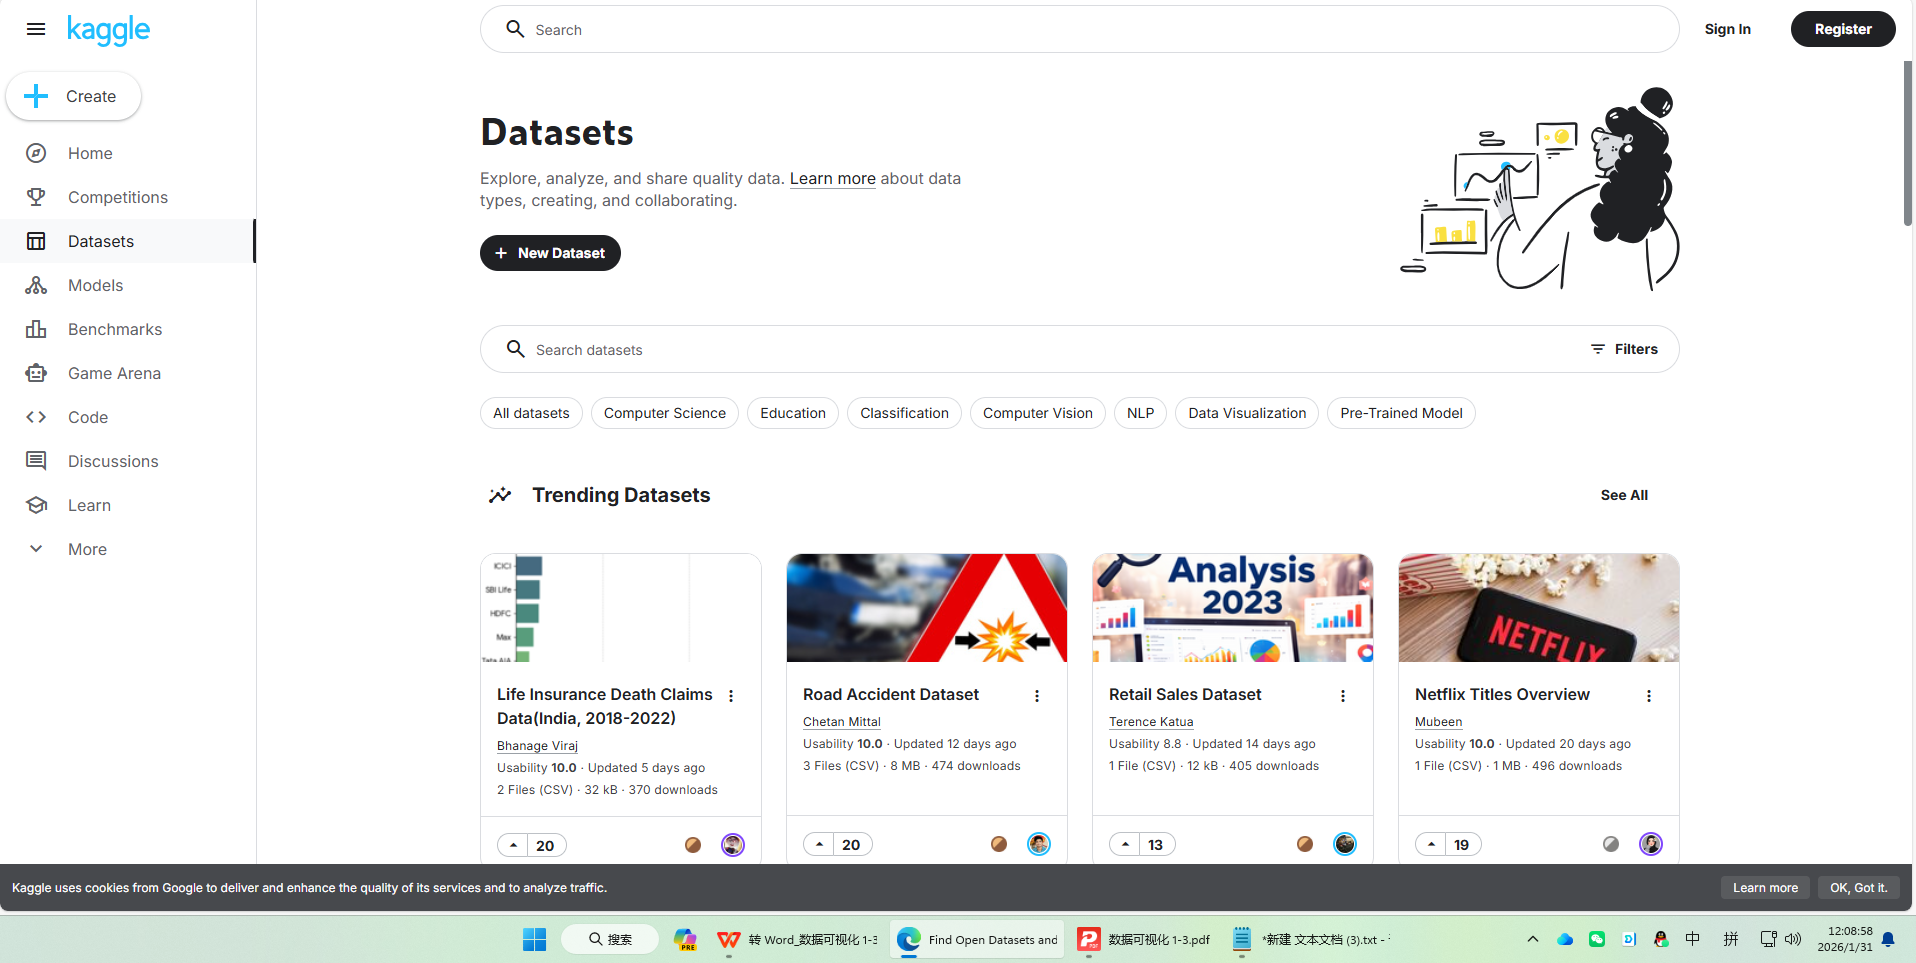Screen dimensions: 1916x963
Task: Click Learn more in cookie banner
Action: tap(1765, 888)
